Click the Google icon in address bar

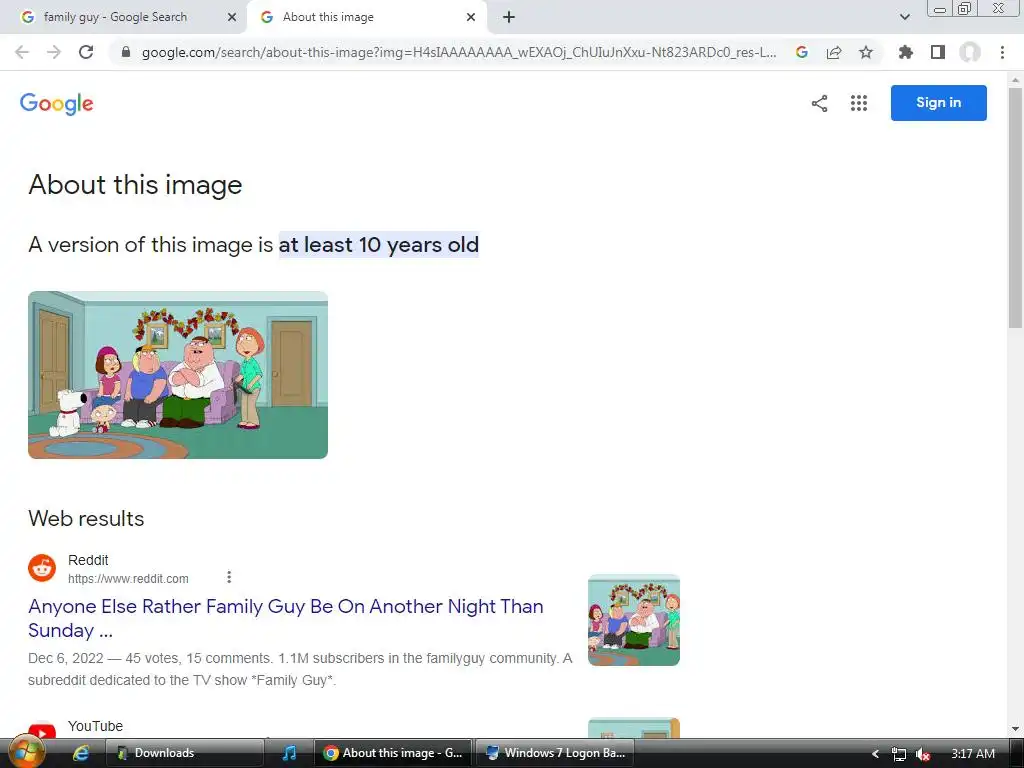coord(802,52)
